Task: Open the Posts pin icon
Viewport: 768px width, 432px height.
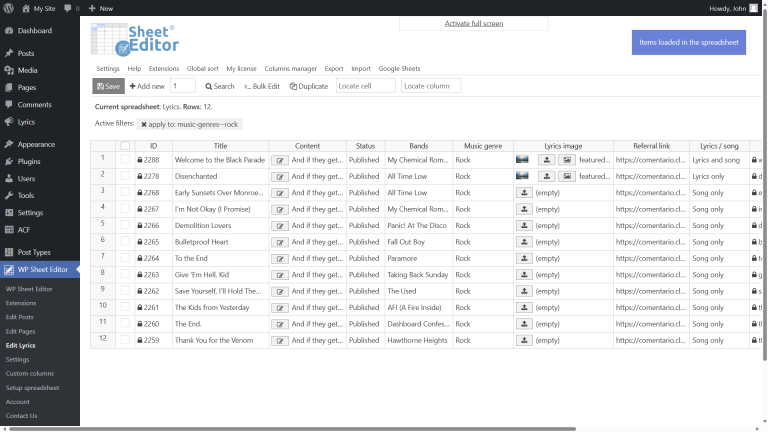Action: [9, 53]
